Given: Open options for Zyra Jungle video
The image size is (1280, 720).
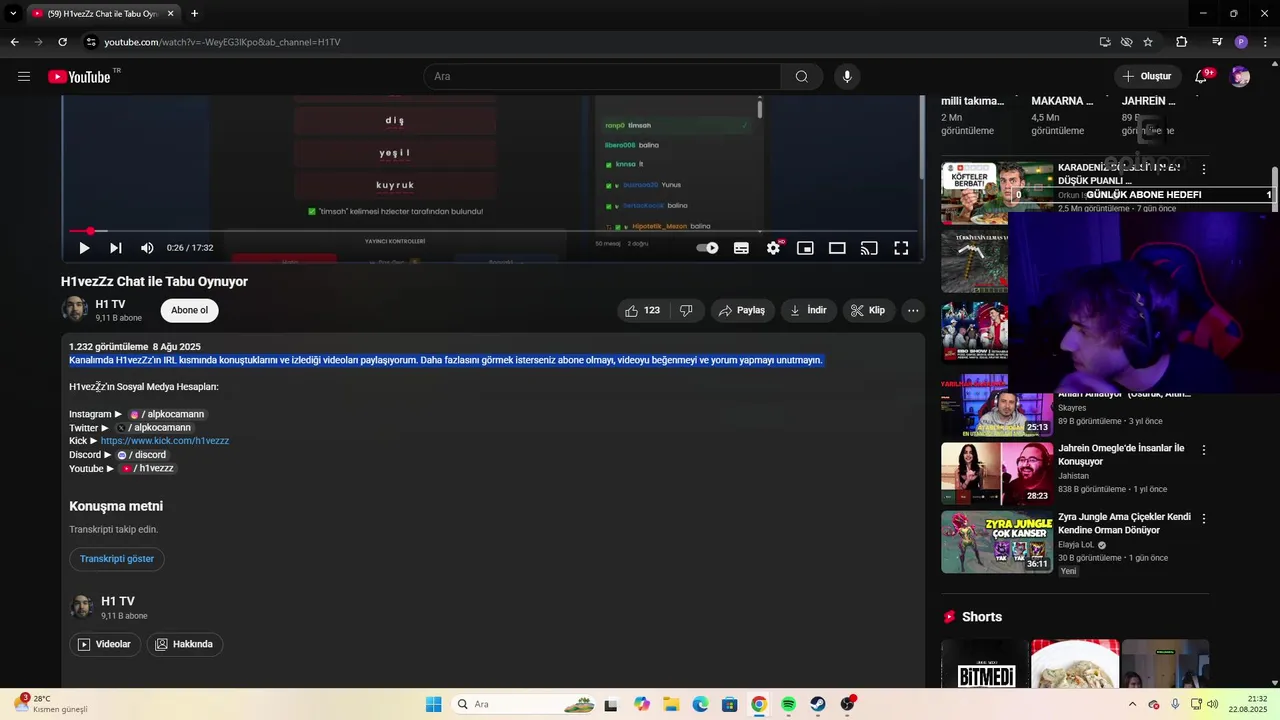Looking at the screenshot, I should pos(1204,519).
